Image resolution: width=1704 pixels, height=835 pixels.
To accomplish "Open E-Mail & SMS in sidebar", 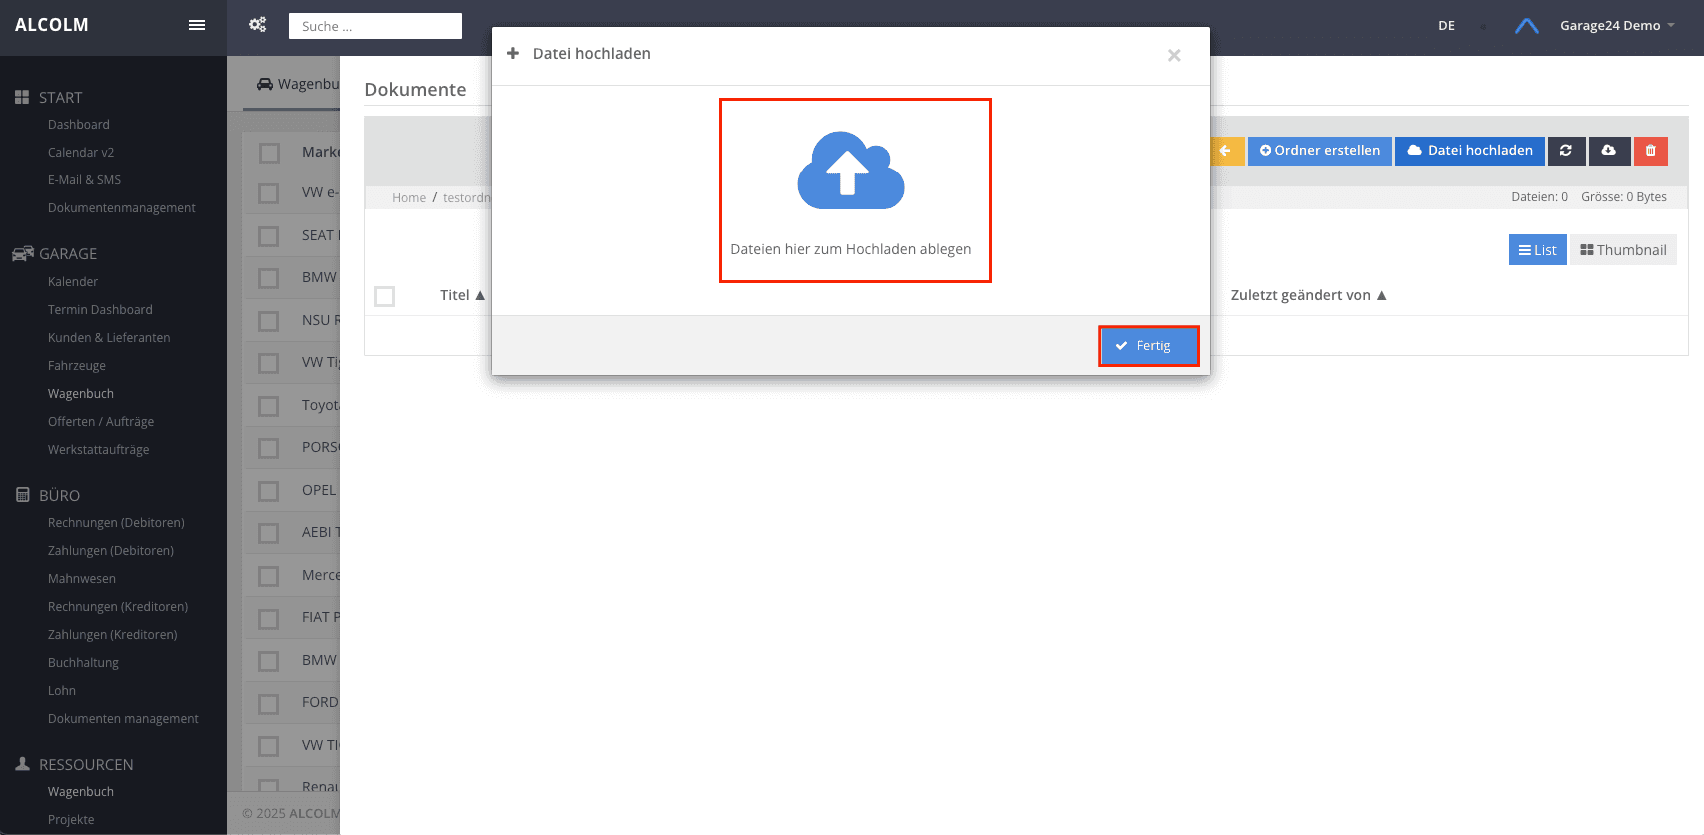I will click(x=84, y=180).
